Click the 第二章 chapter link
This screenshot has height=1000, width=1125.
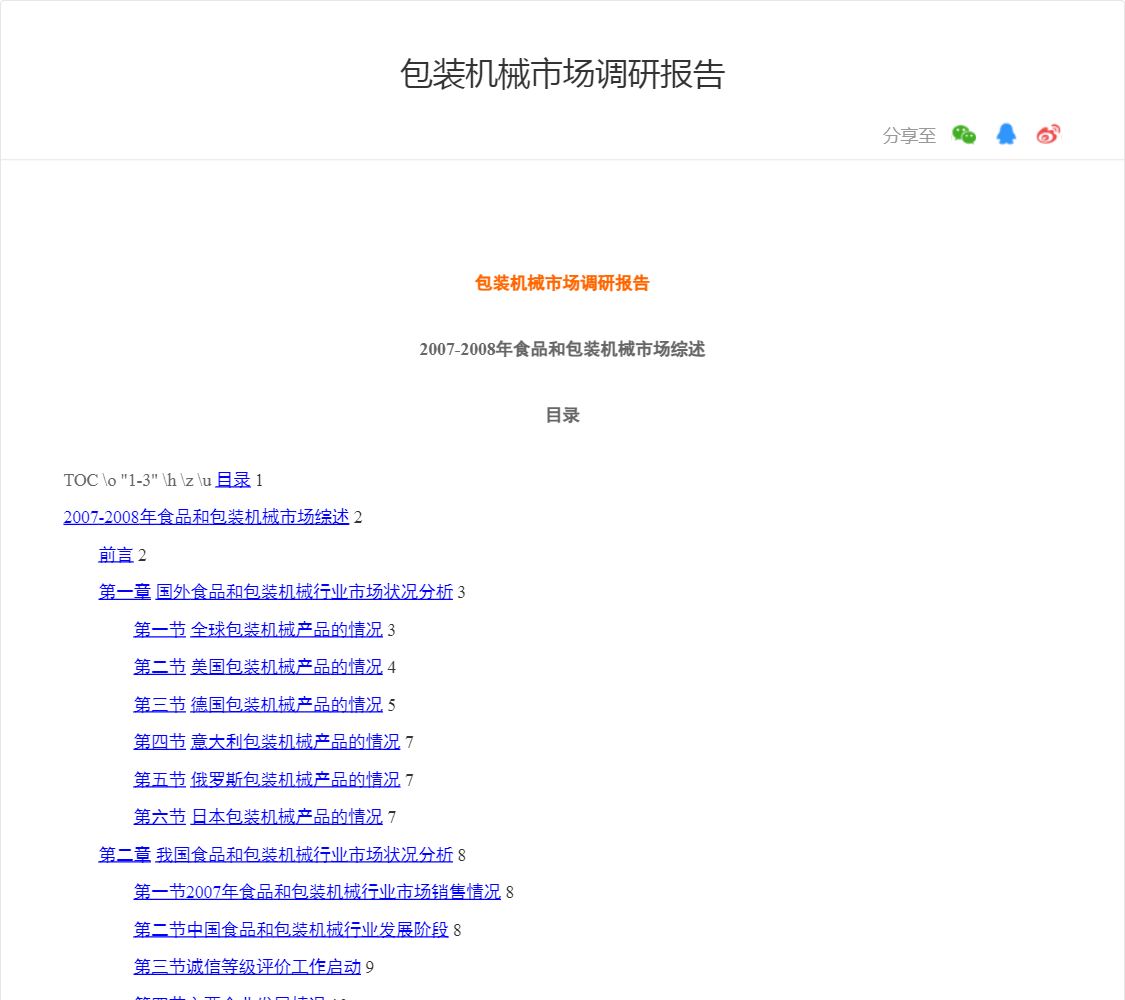coord(124,855)
